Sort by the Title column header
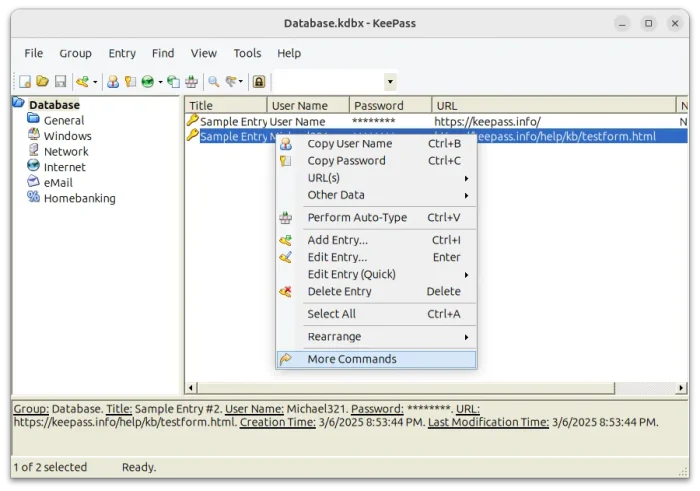Viewport: 700px width, 491px height. click(x=226, y=106)
